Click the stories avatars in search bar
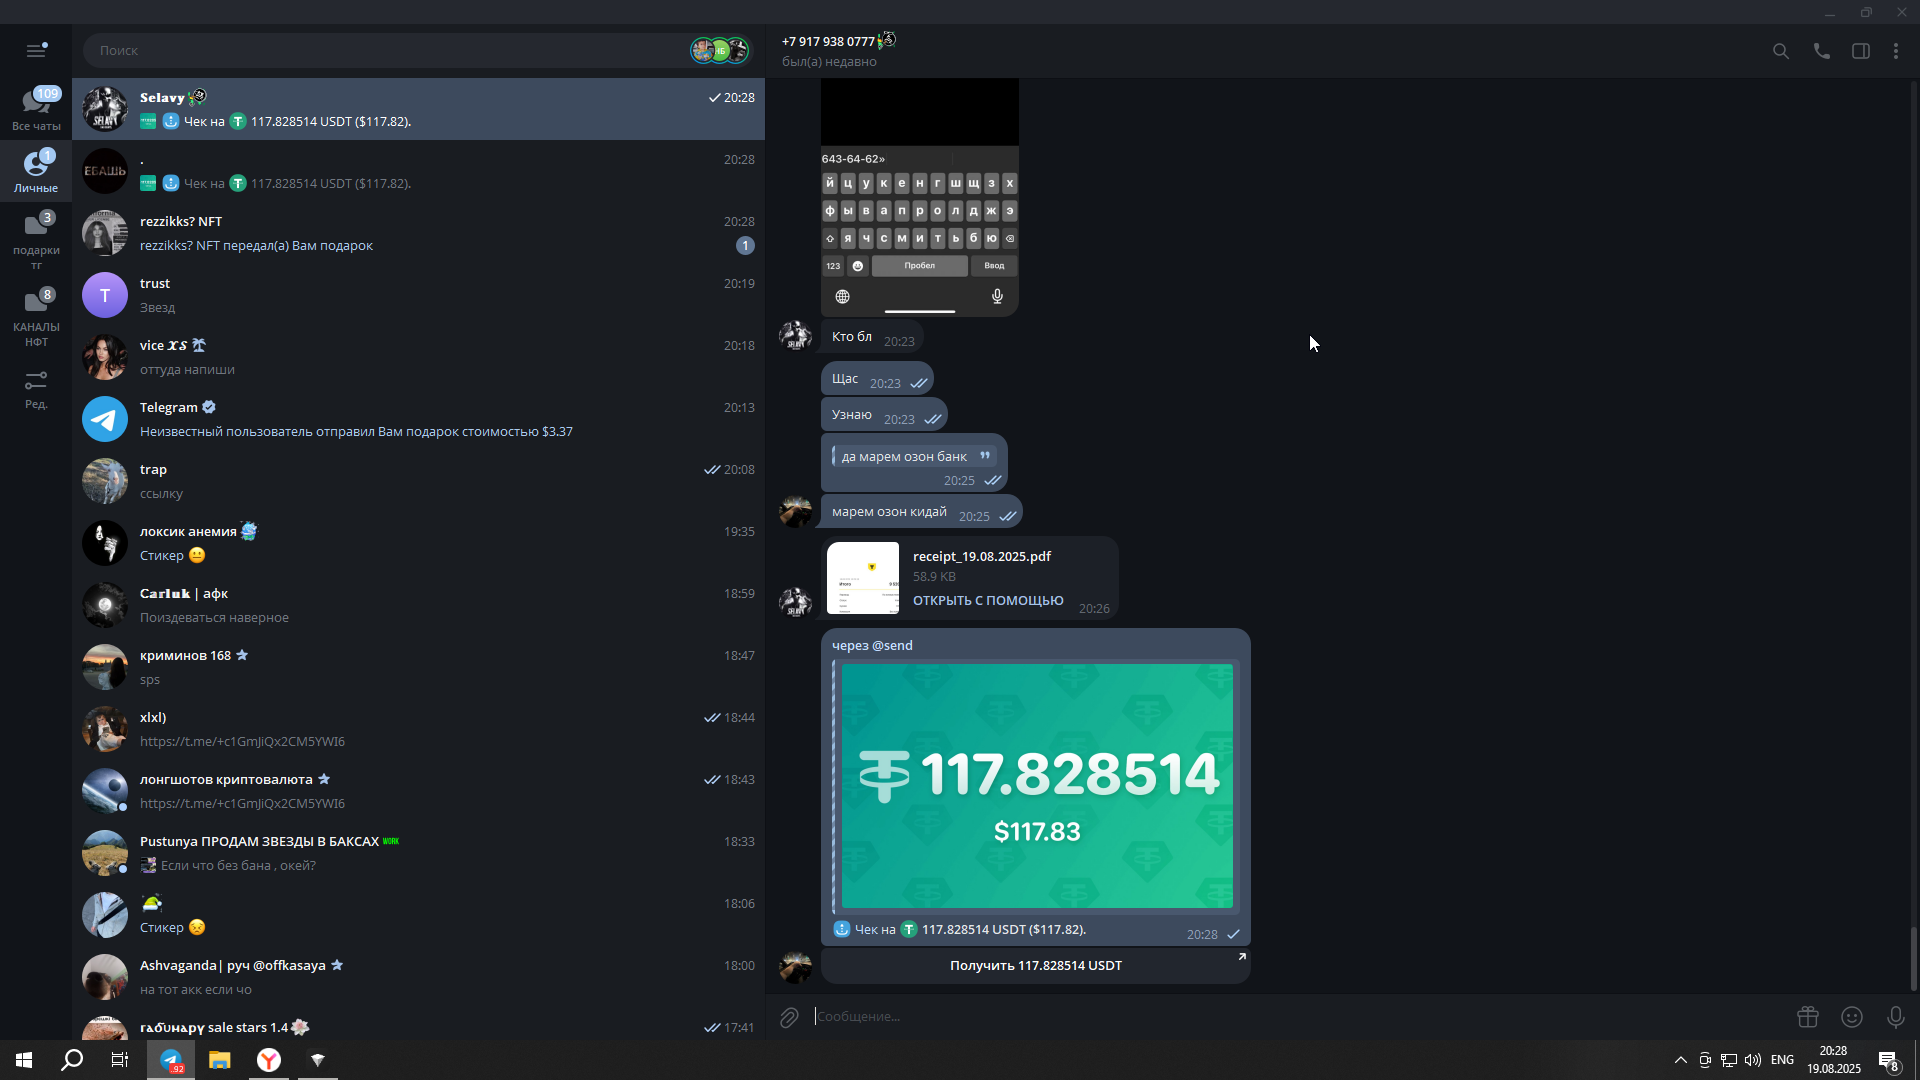Screen dimensions: 1920x1080 [x=720, y=50]
